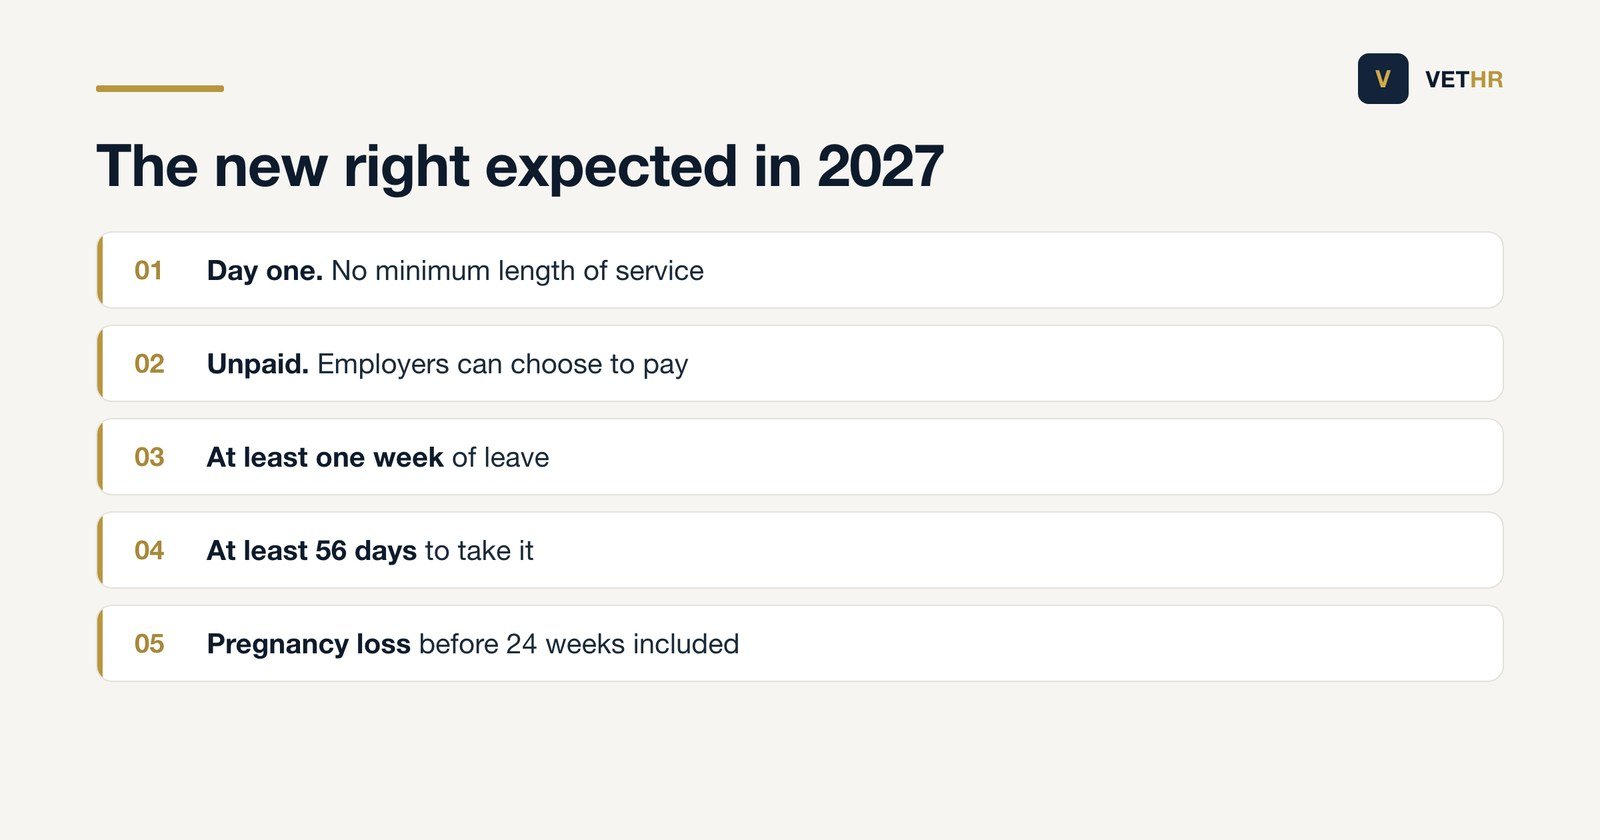Select the At least 56 days card
This screenshot has width=1600, height=840.
point(800,550)
